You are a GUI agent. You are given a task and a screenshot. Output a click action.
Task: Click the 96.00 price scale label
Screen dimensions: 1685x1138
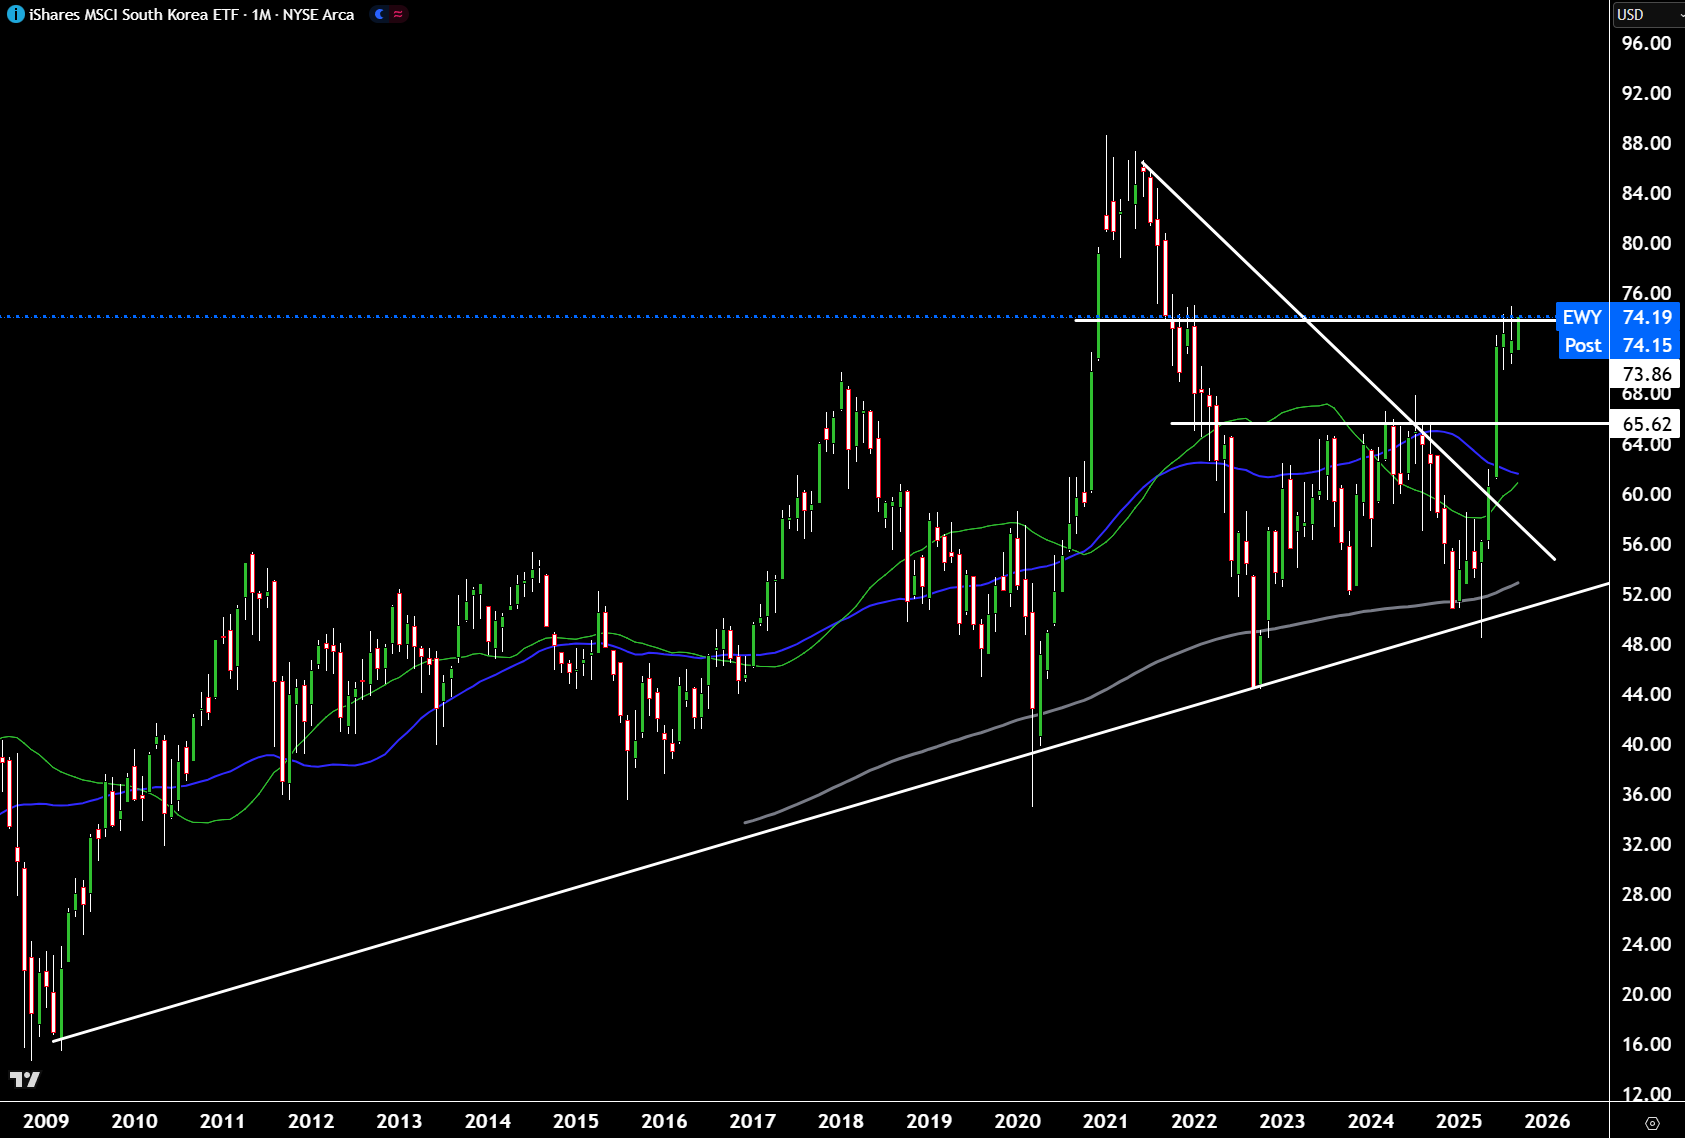click(1646, 43)
